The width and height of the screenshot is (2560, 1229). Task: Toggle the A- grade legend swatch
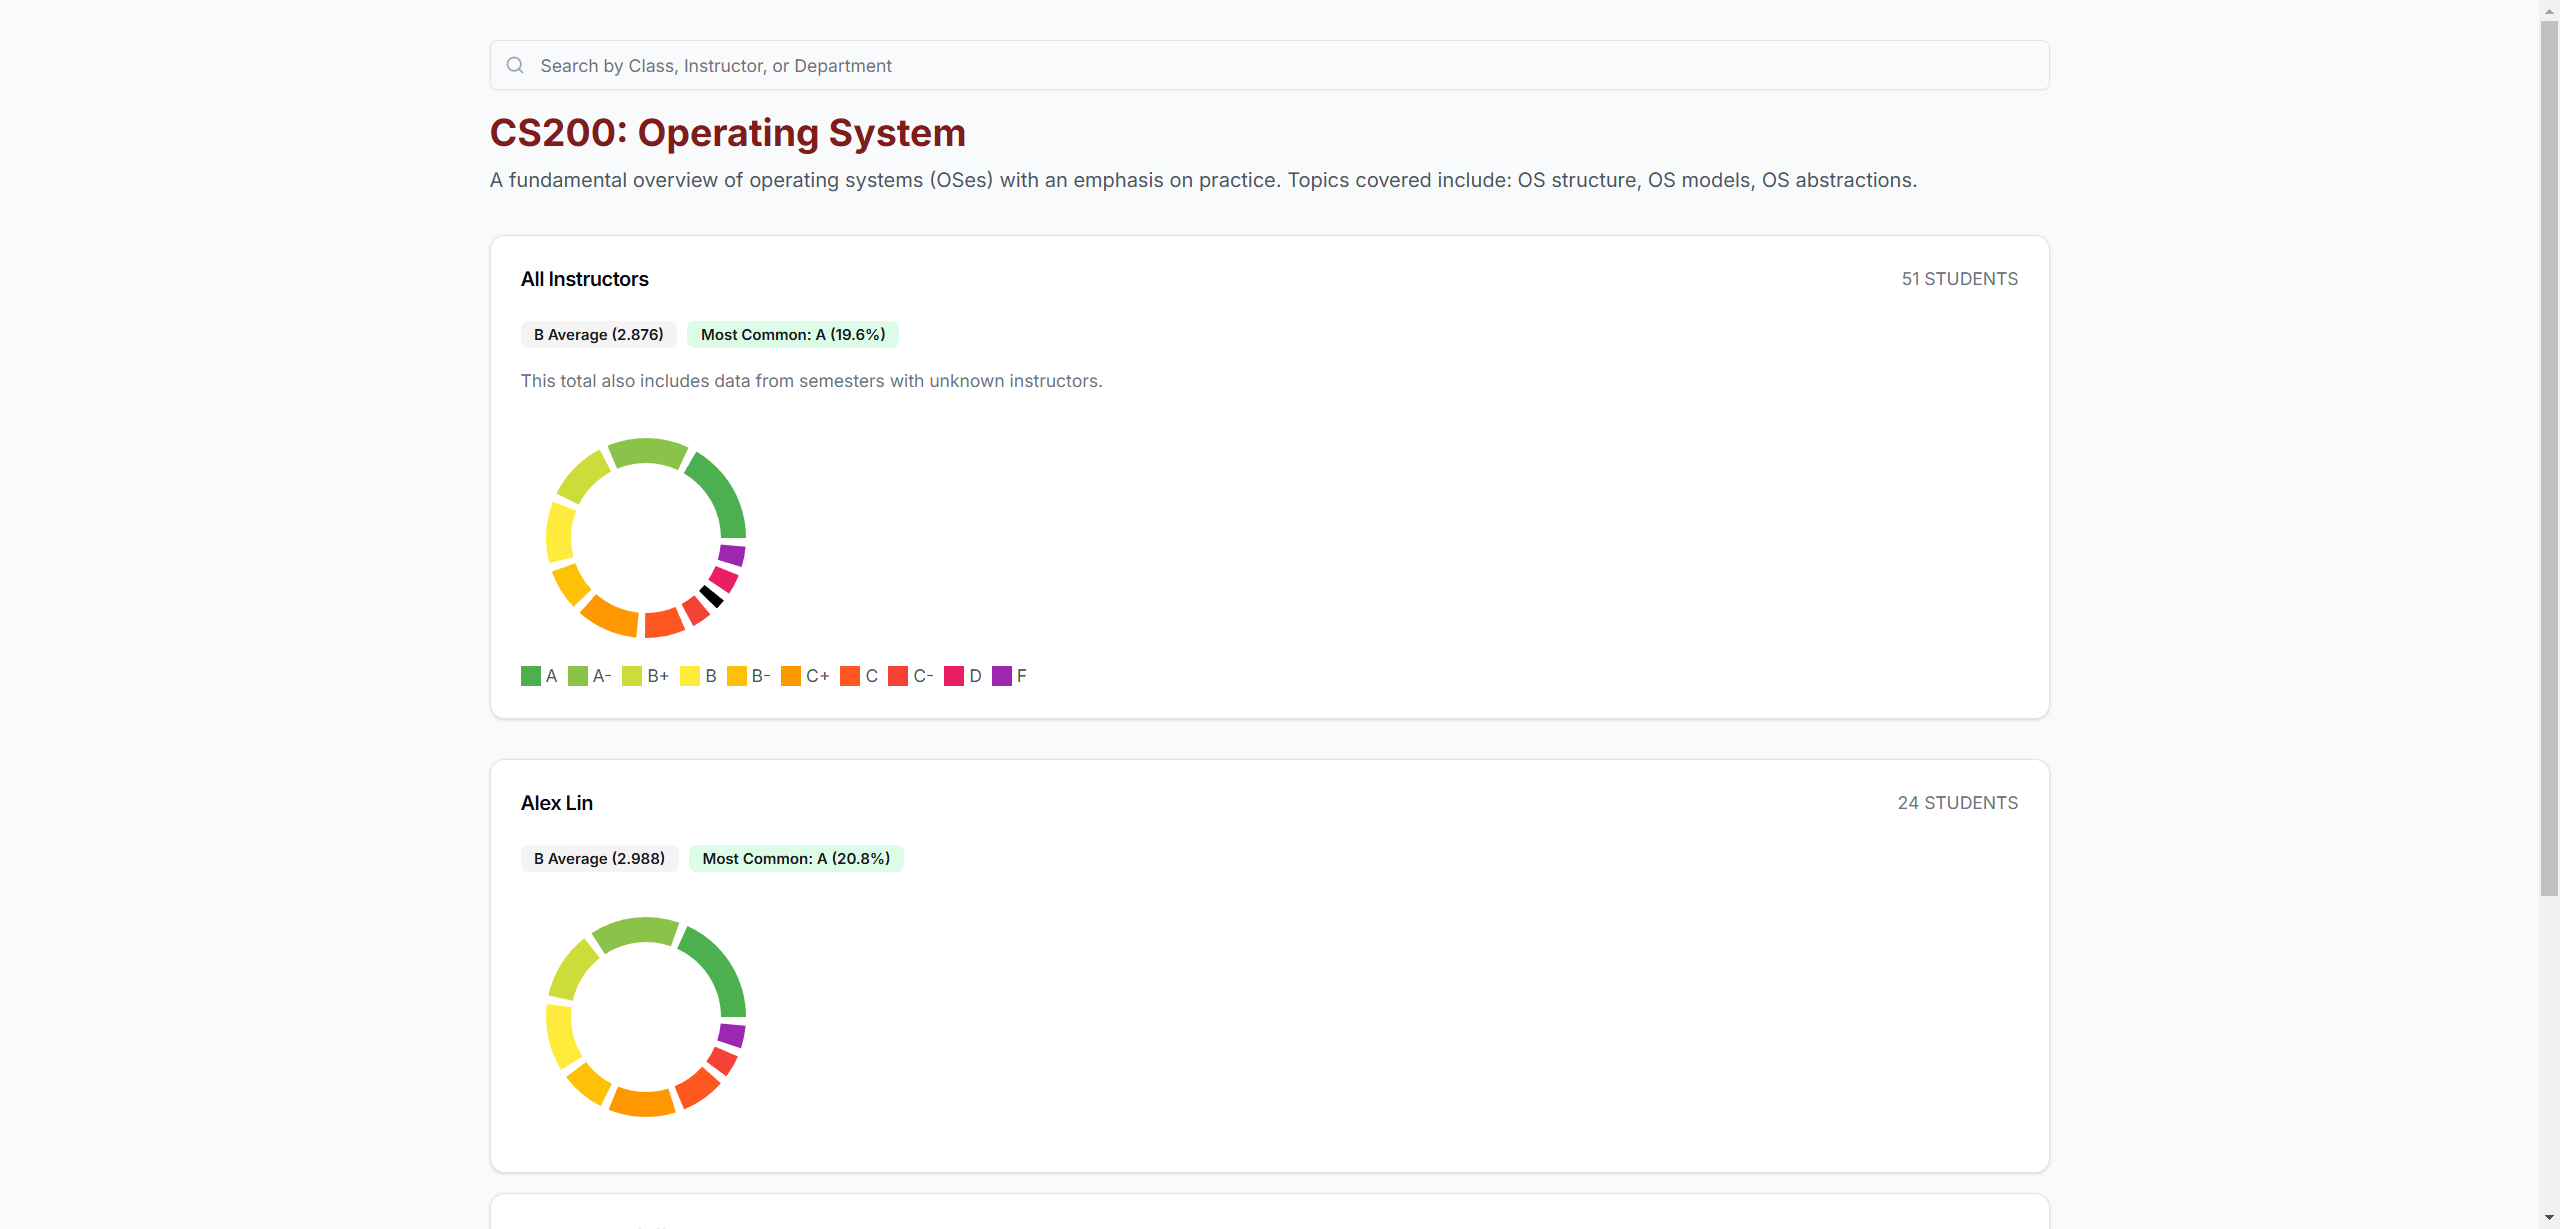(578, 676)
